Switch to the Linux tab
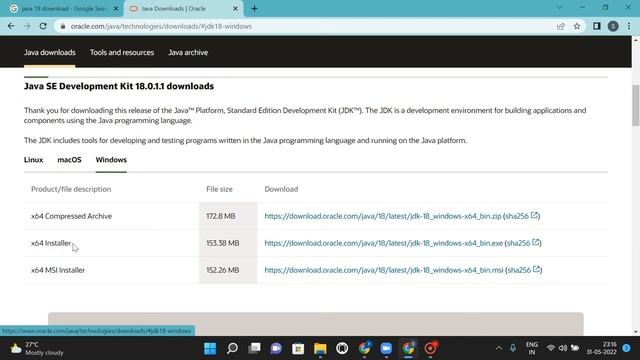The width and height of the screenshot is (640, 360). [33, 160]
